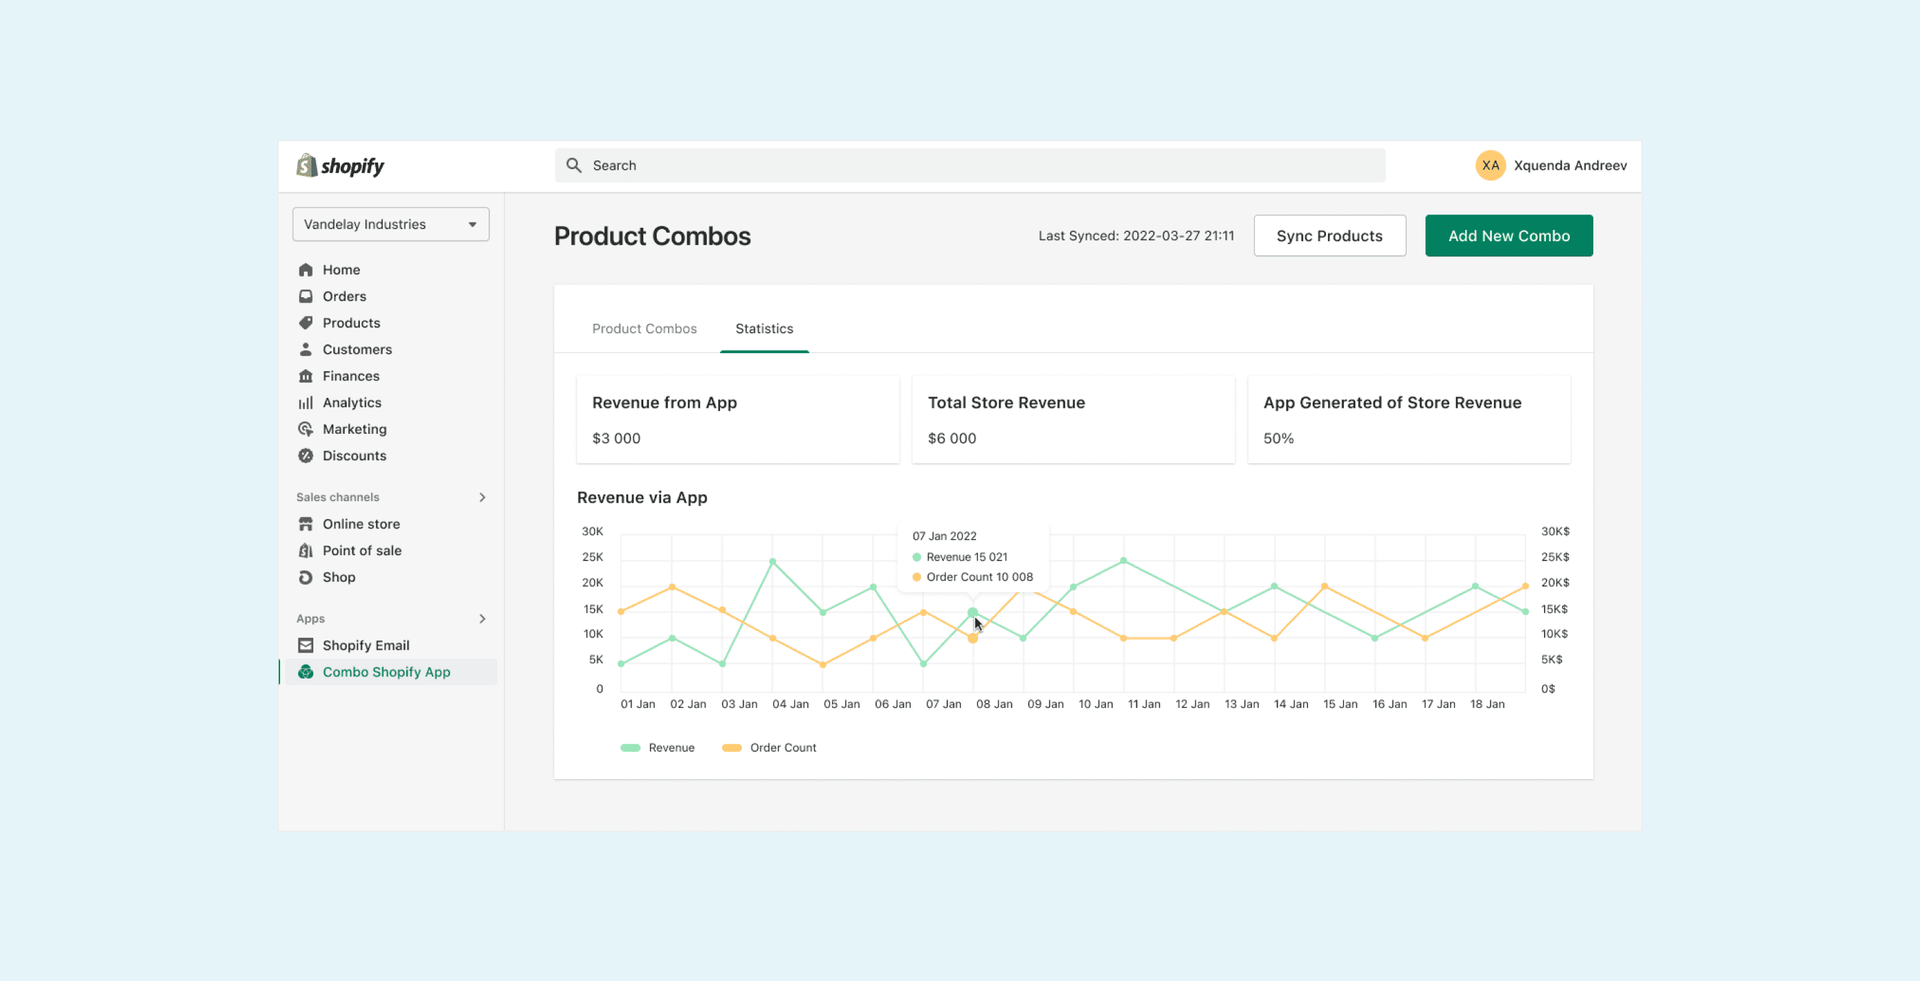This screenshot has height=981, width=1920.
Task: Open Orders via its inbox icon
Action: tap(306, 296)
